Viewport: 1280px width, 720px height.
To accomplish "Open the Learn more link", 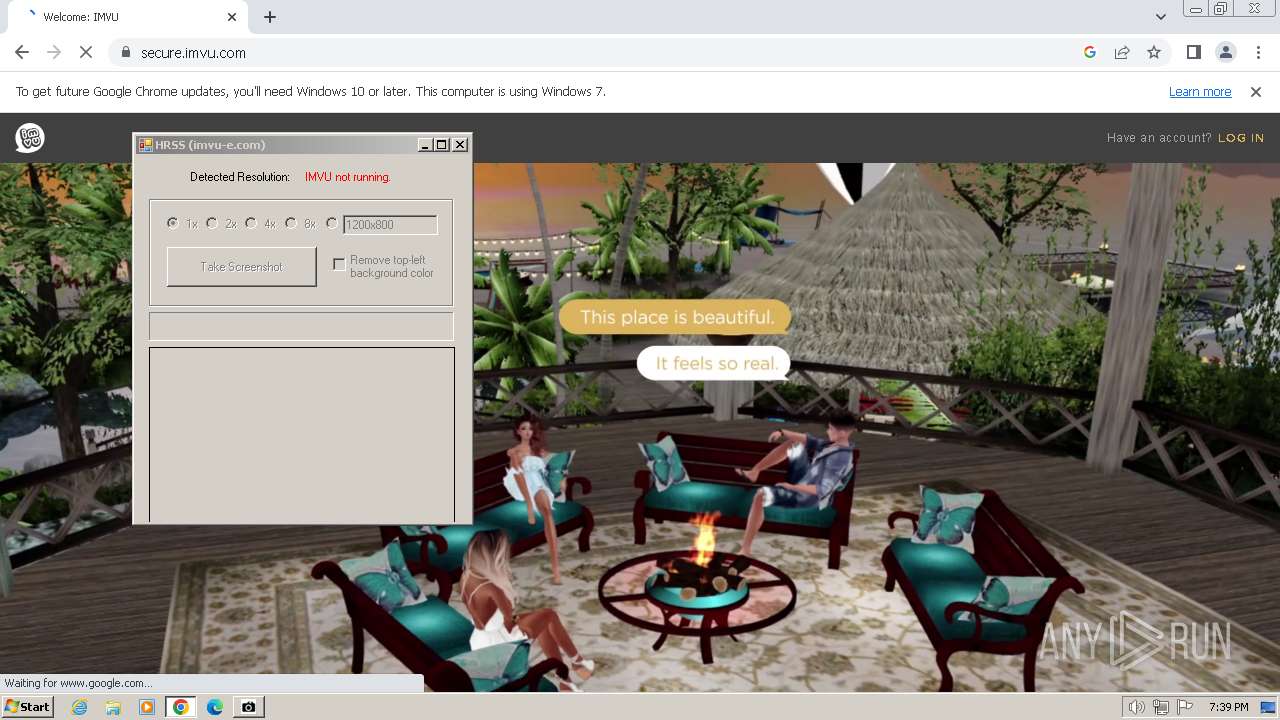I will (1200, 91).
